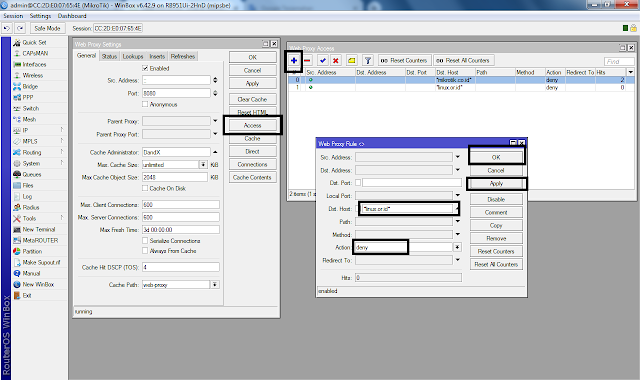Click the funnel filter icon
Viewport: 640px width, 380px height.
click(x=368, y=60)
